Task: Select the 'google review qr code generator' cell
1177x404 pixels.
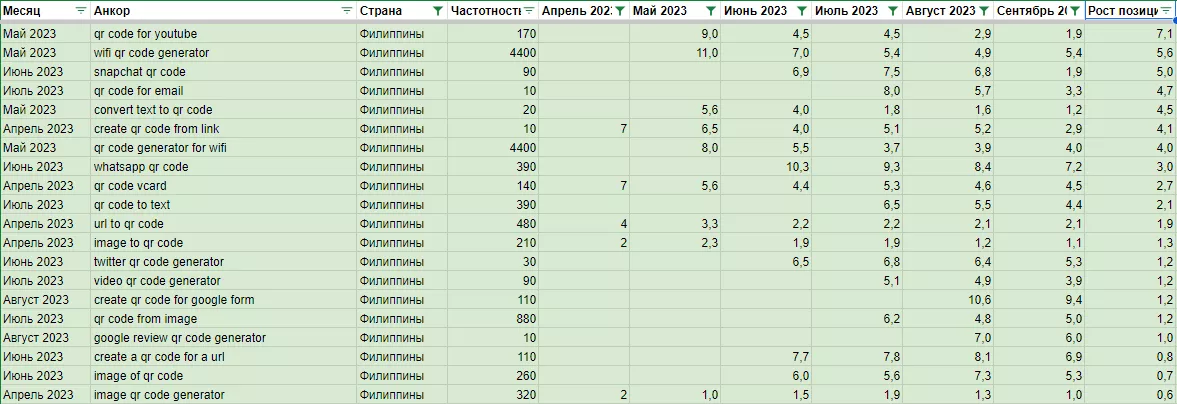Action: point(224,338)
